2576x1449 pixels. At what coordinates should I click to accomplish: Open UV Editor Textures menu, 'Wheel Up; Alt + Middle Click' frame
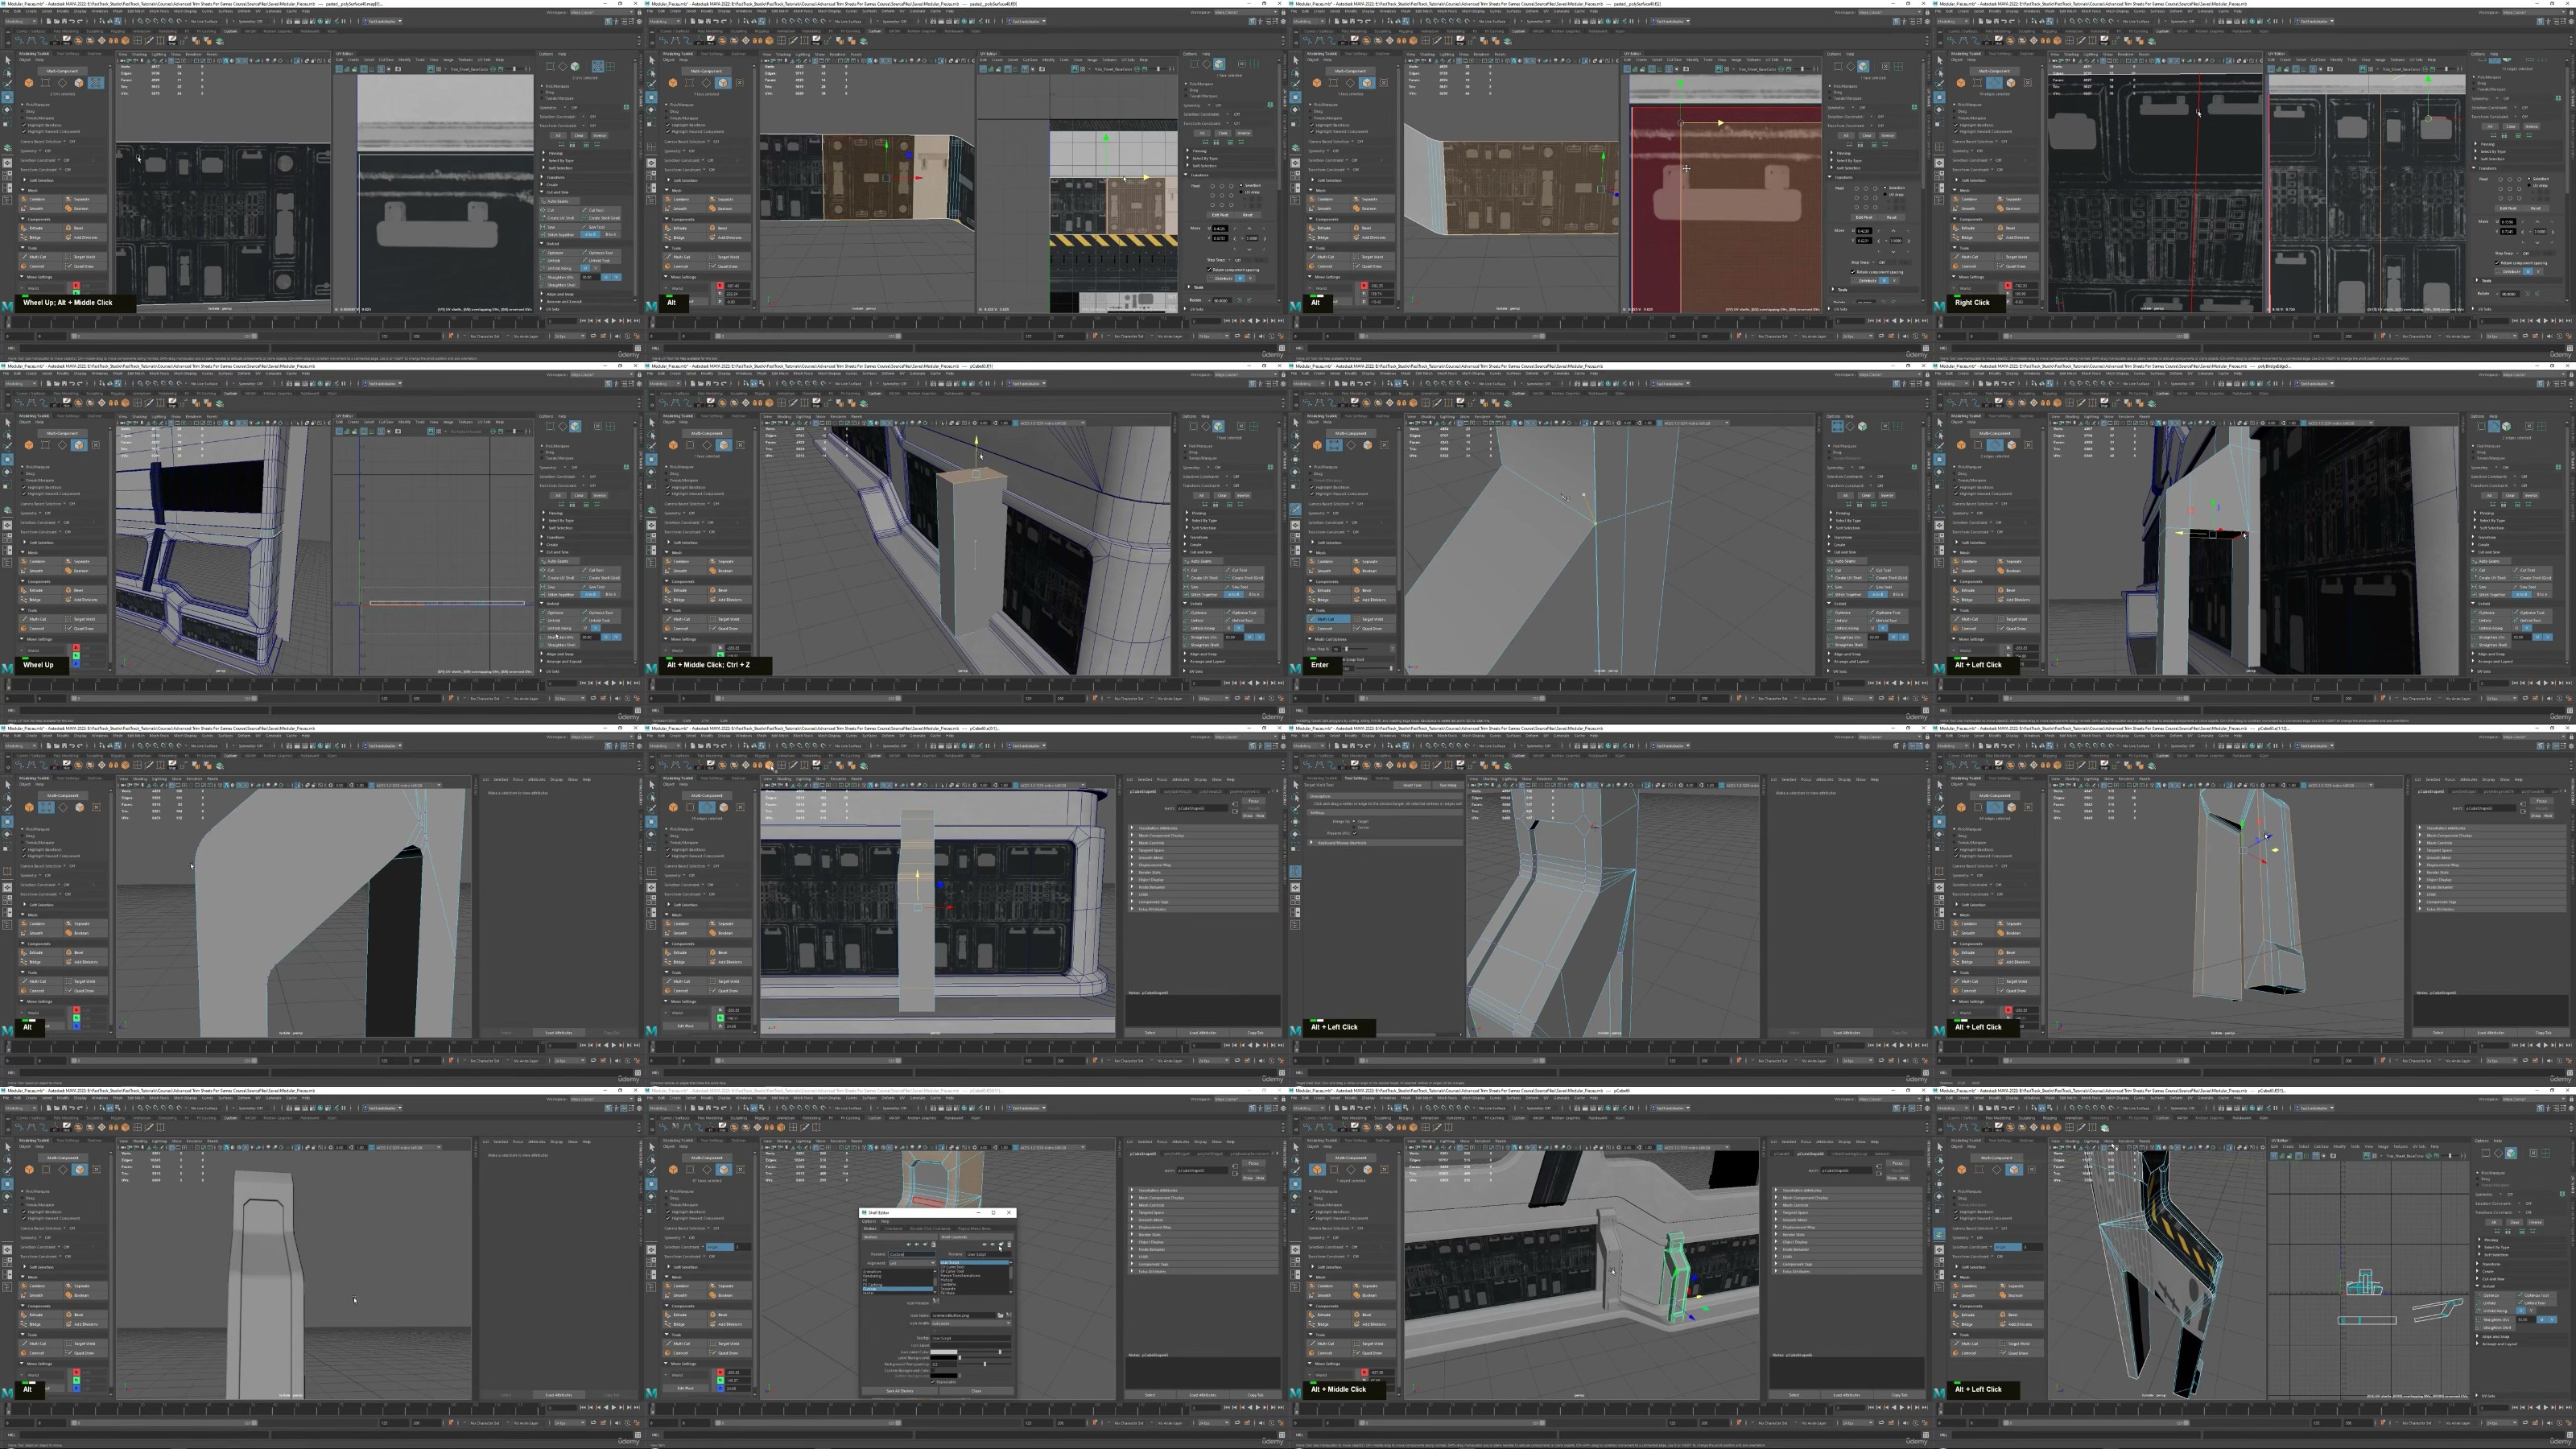coord(466,60)
